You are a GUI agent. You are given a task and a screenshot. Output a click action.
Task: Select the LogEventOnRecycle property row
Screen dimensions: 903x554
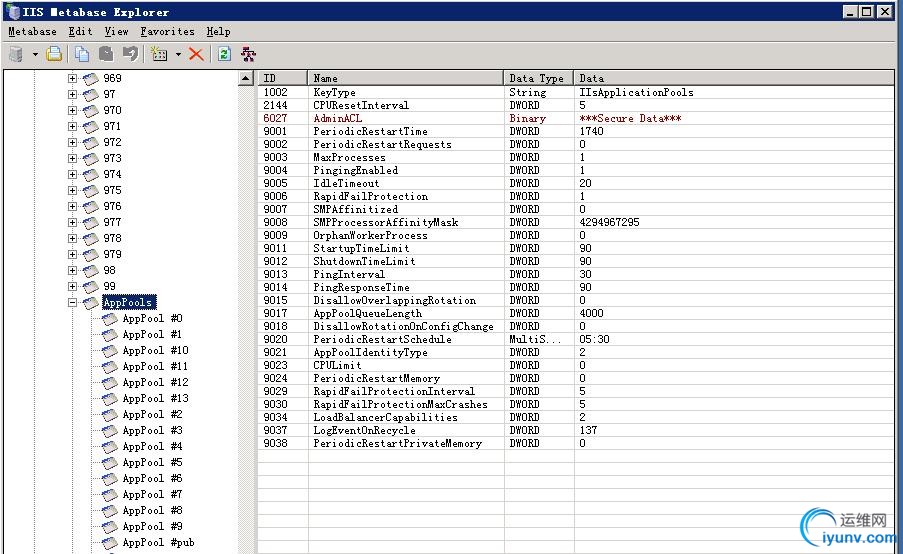[x=576, y=430]
